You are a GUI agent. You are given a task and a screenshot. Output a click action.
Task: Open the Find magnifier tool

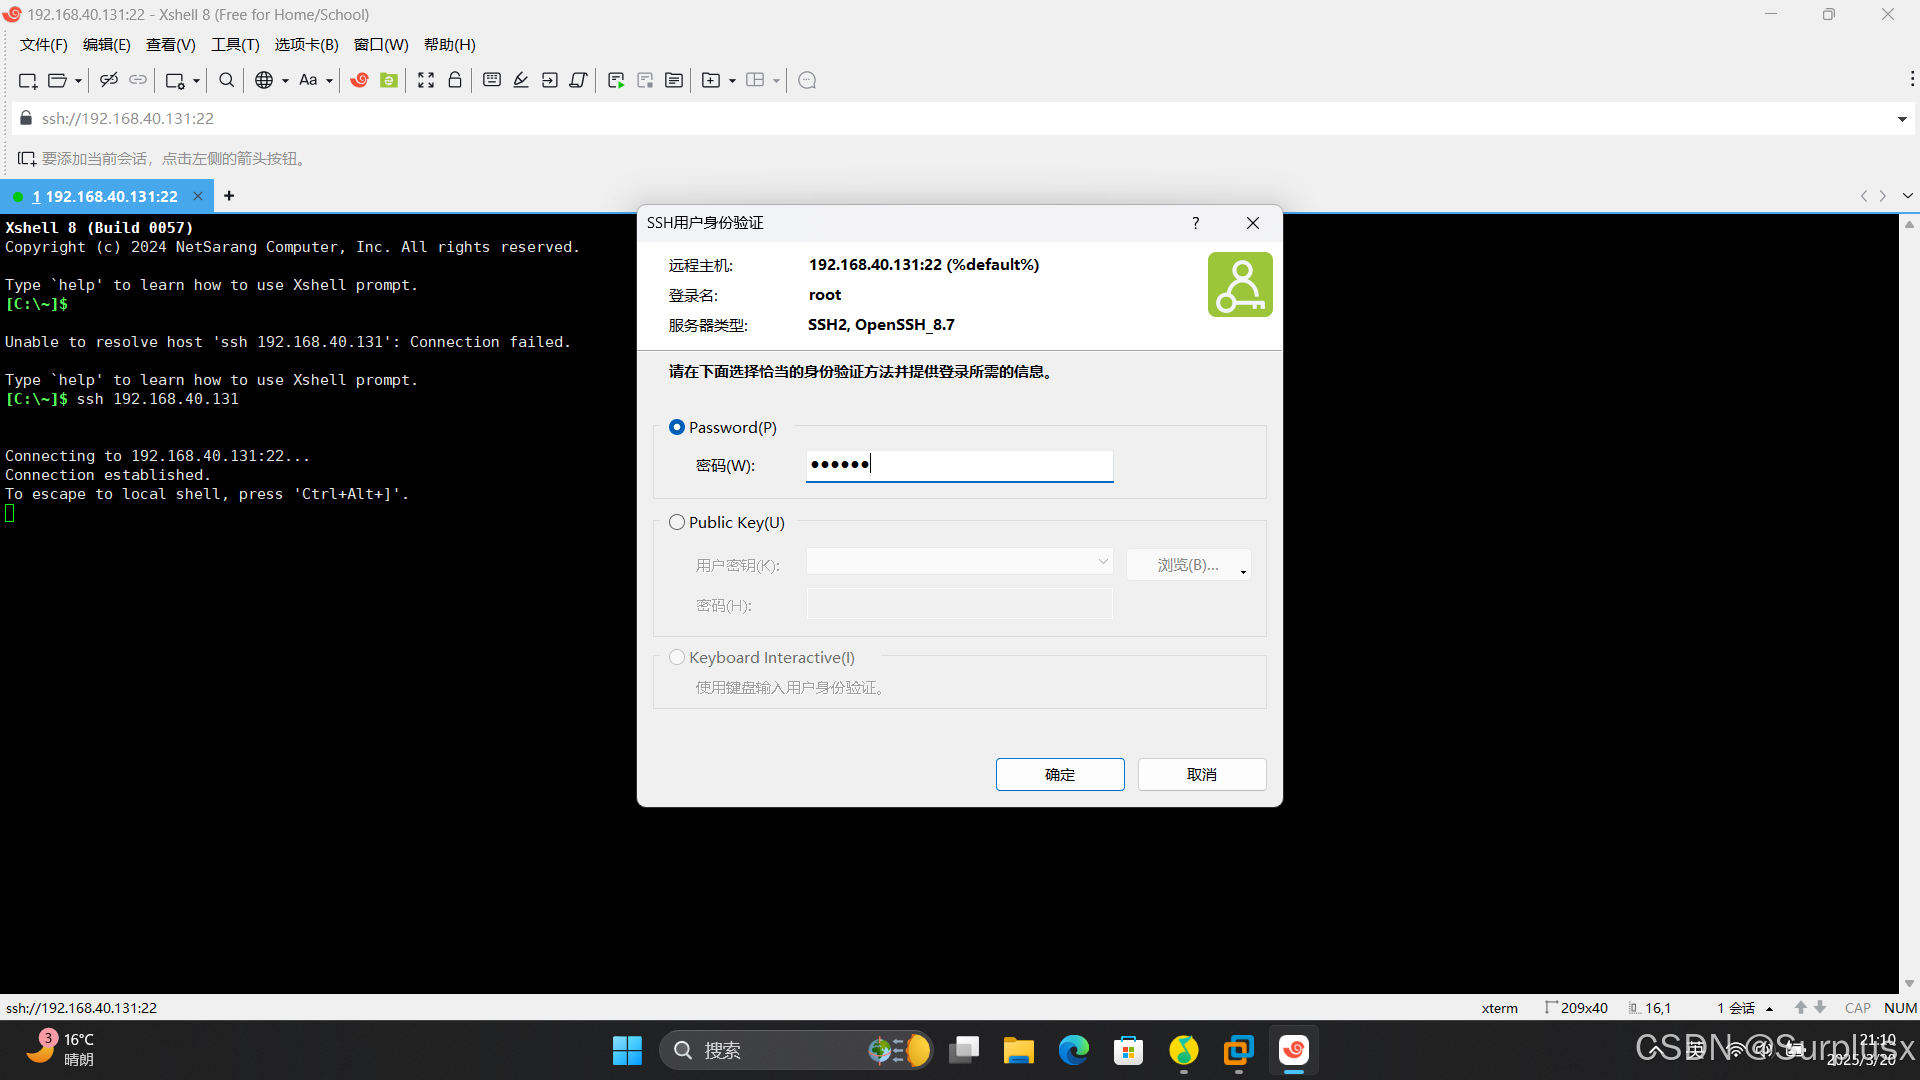pyautogui.click(x=227, y=80)
